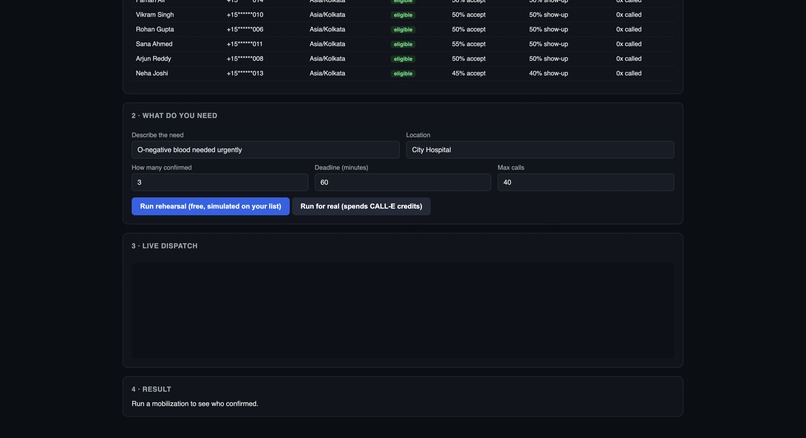Click eligible badge in Neha Joshi row

tap(403, 74)
